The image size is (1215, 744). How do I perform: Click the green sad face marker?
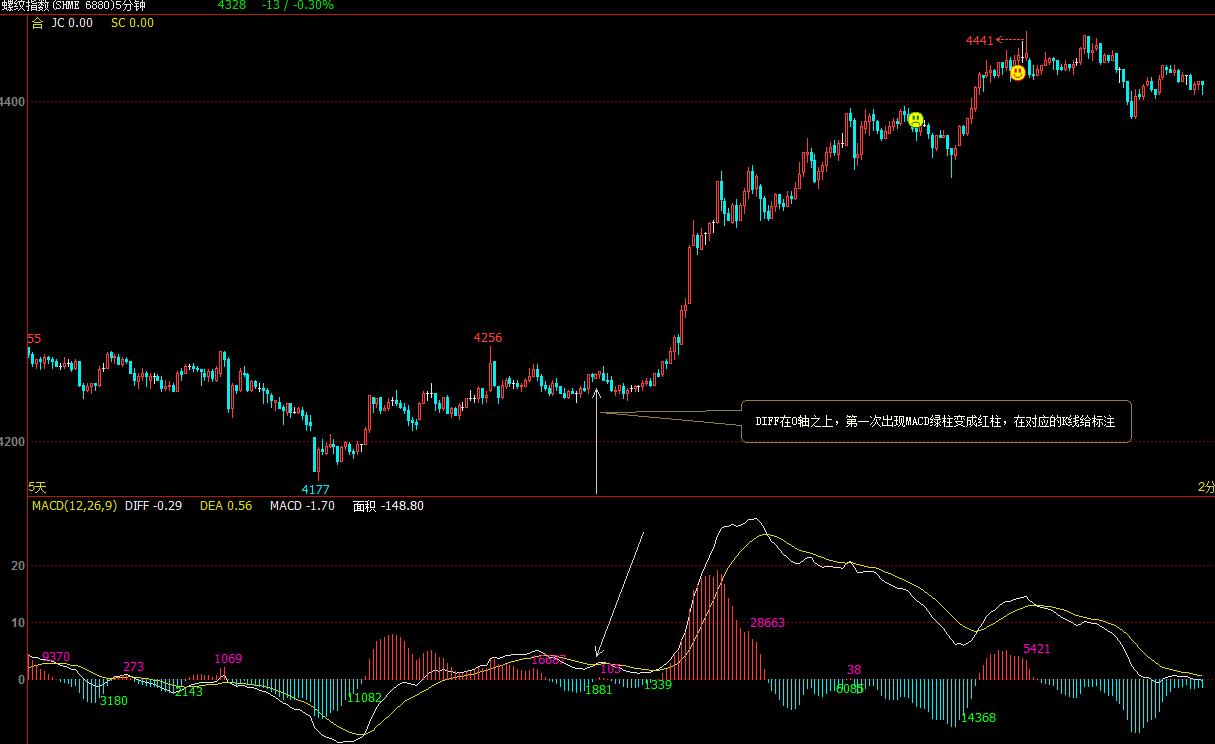click(x=915, y=120)
